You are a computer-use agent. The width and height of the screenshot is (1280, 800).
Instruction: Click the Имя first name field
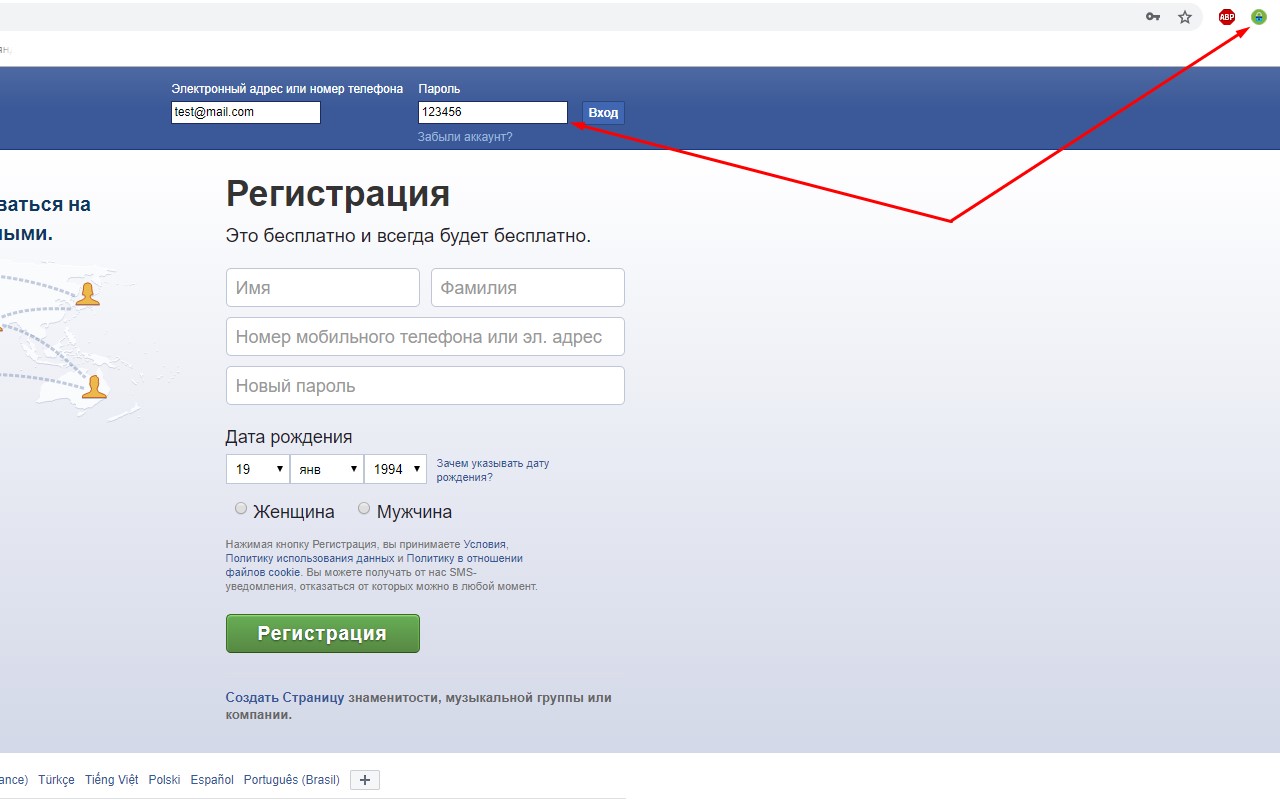click(x=322, y=287)
